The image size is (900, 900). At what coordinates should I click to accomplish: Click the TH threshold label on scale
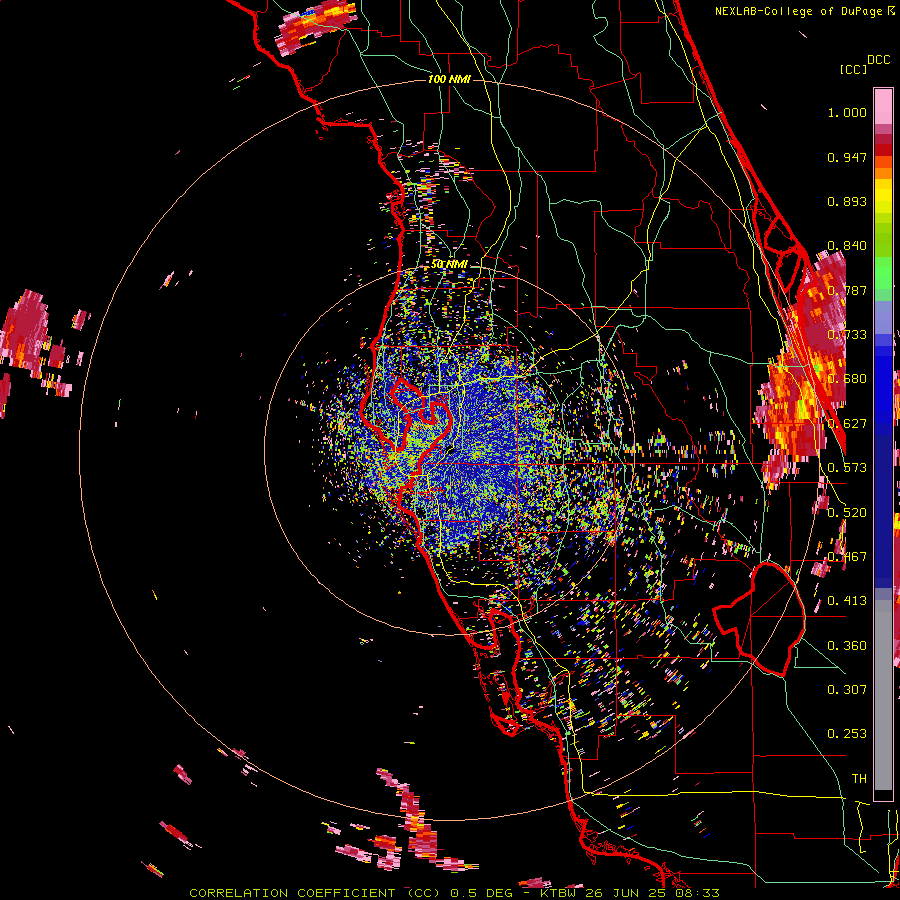(859, 779)
